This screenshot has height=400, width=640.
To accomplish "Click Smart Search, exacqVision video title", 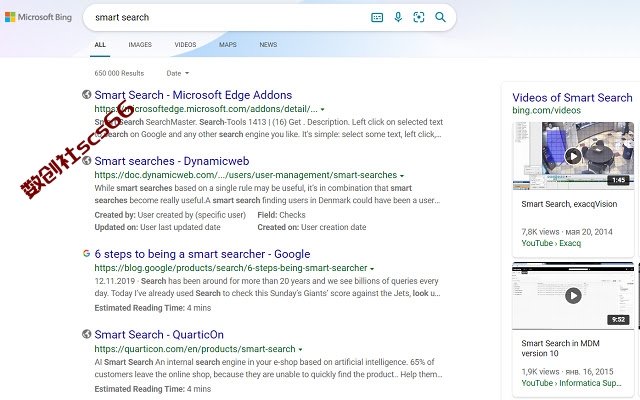I will [x=569, y=204].
